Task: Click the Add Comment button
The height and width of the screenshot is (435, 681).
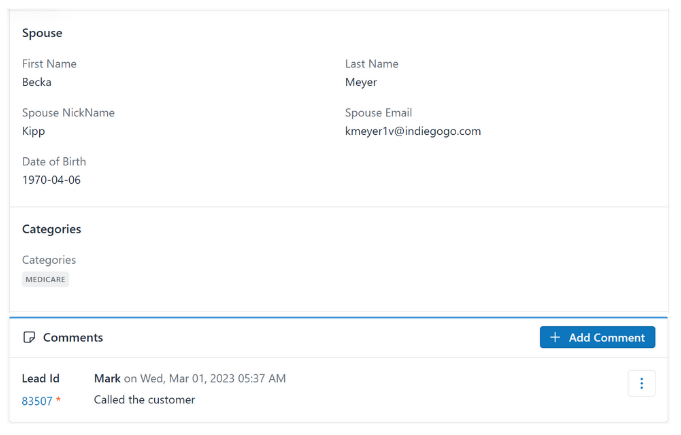Action: (x=597, y=337)
